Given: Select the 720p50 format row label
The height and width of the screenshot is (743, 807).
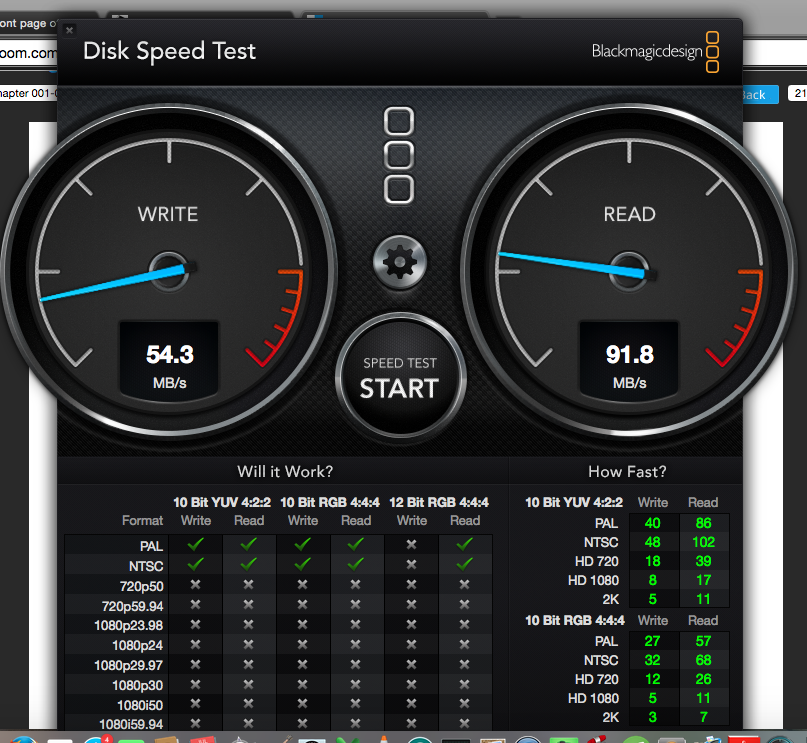Looking at the screenshot, I should [x=142, y=586].
